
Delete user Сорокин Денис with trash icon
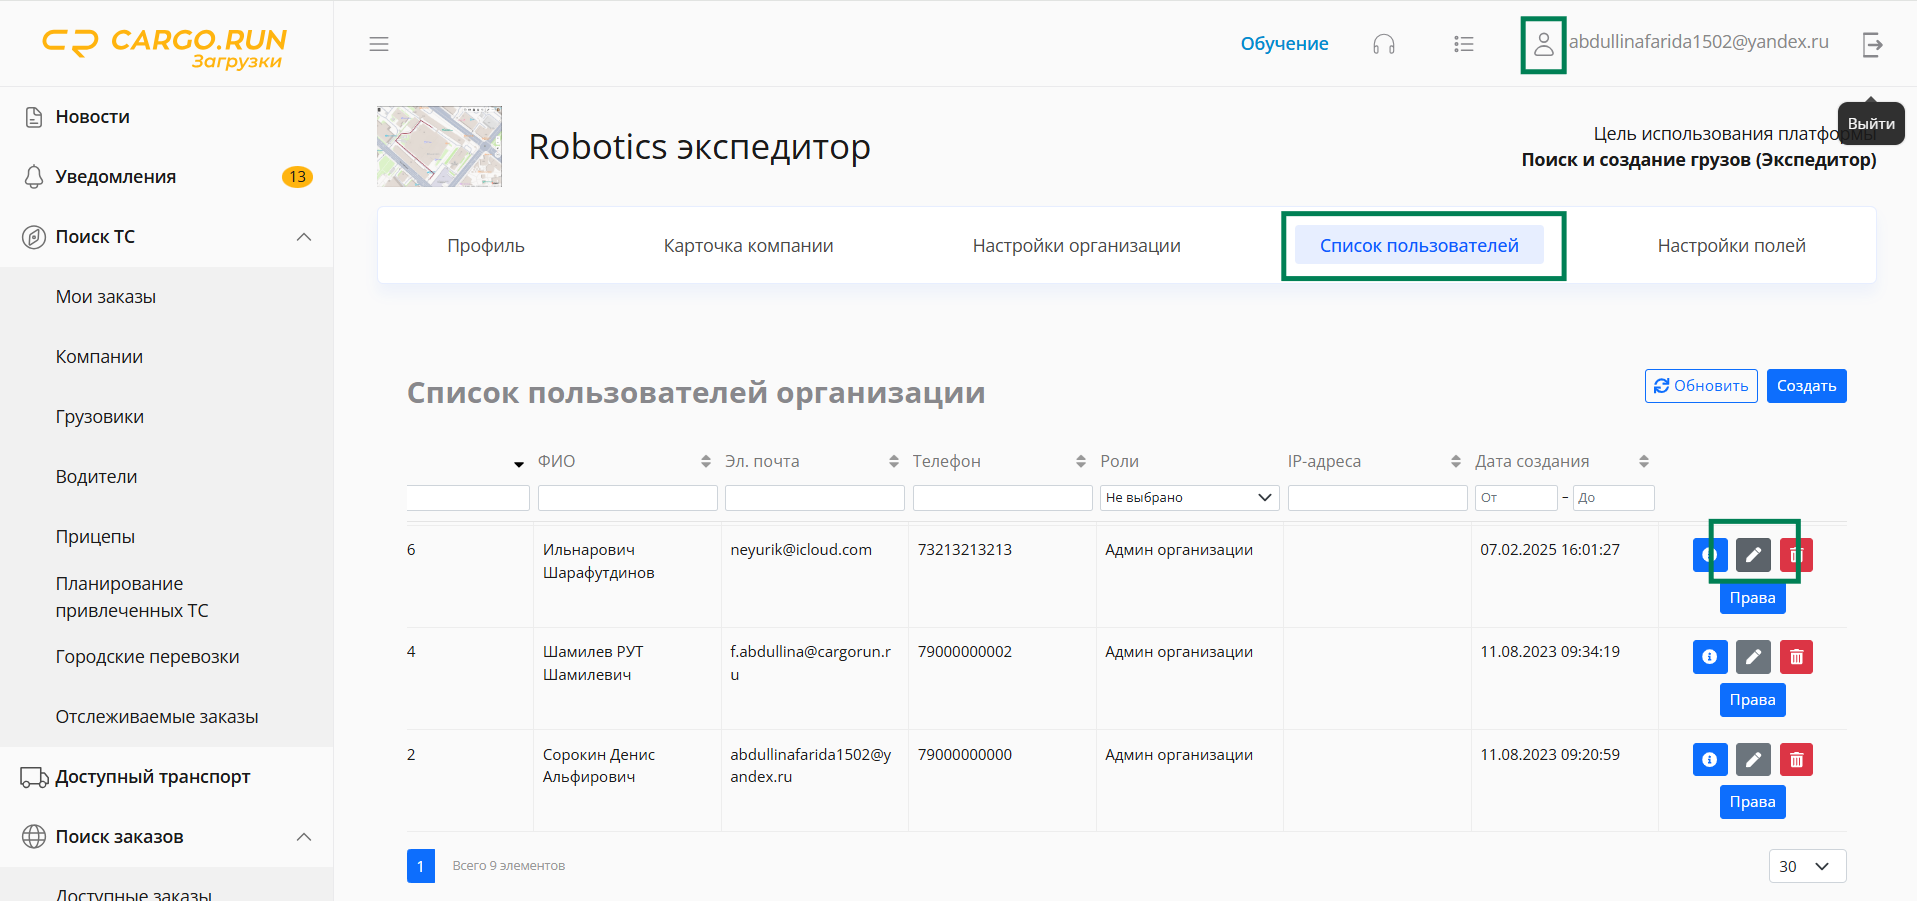[x=1796, y=760]
